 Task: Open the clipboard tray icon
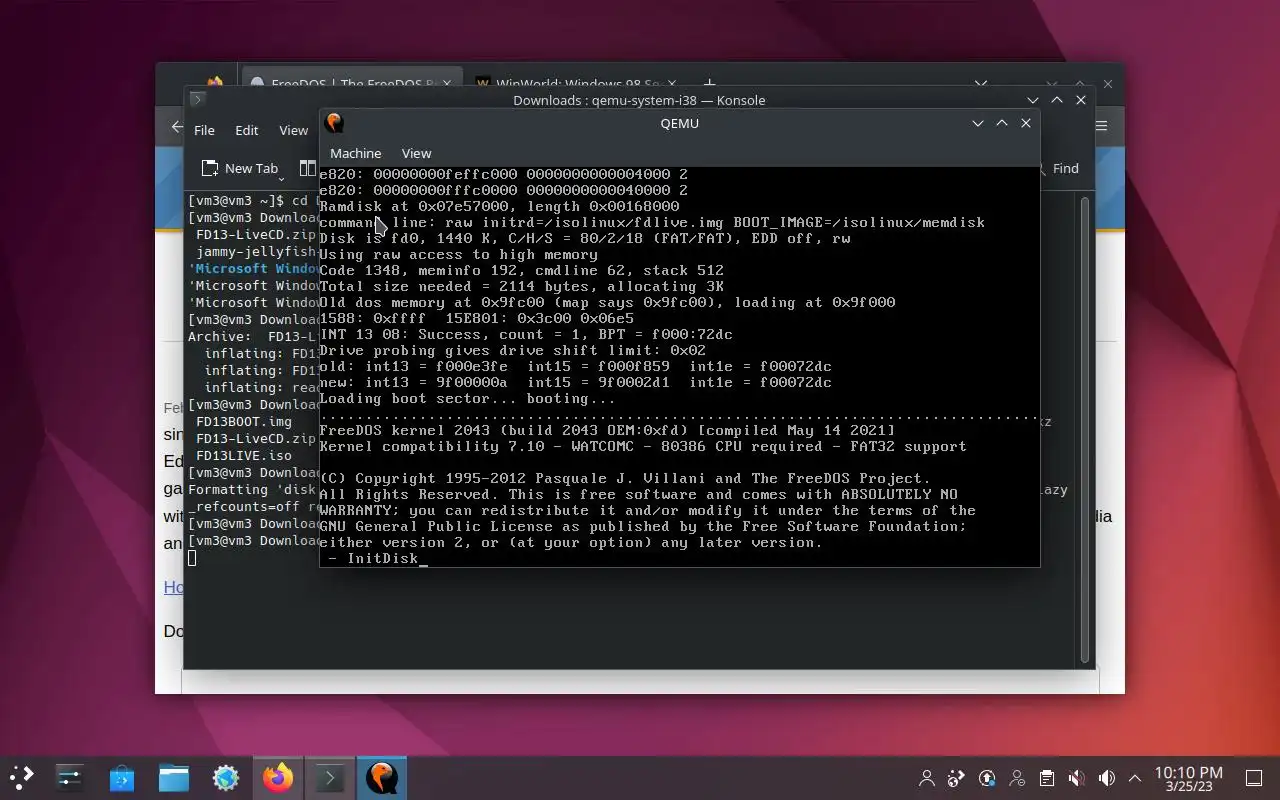[x=1047, y=778]
